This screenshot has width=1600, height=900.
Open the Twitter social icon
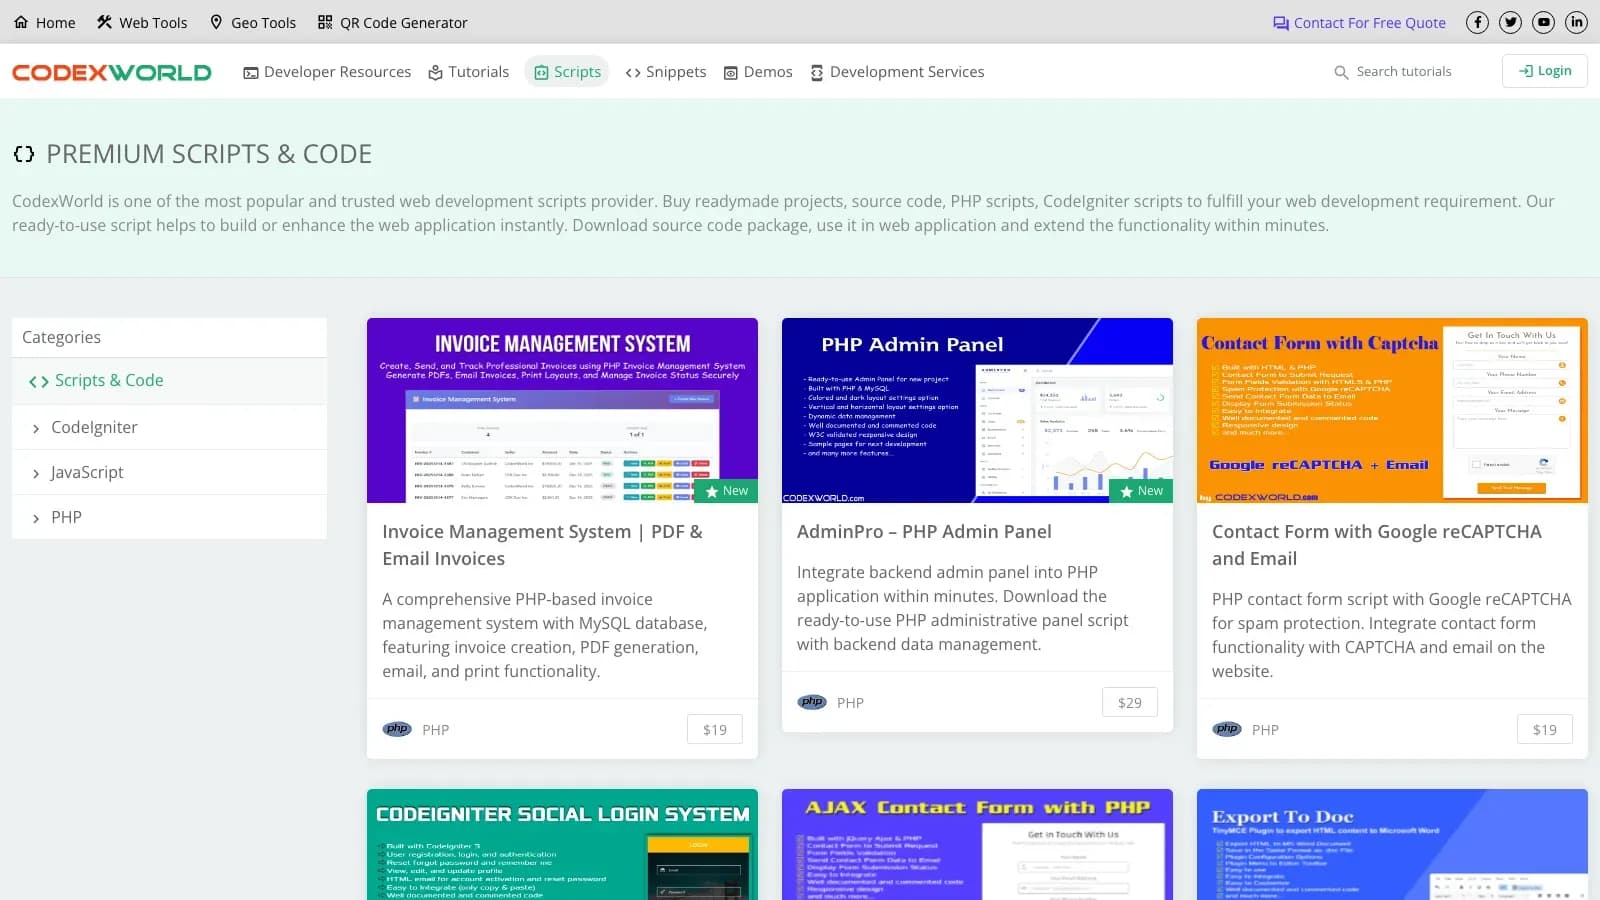pyautogui.click(x=1510, y=22)
